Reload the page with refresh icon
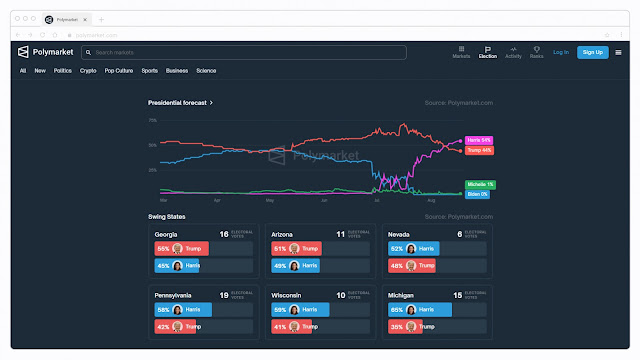The width and height of the screenshot is (640, 360). 42,35
